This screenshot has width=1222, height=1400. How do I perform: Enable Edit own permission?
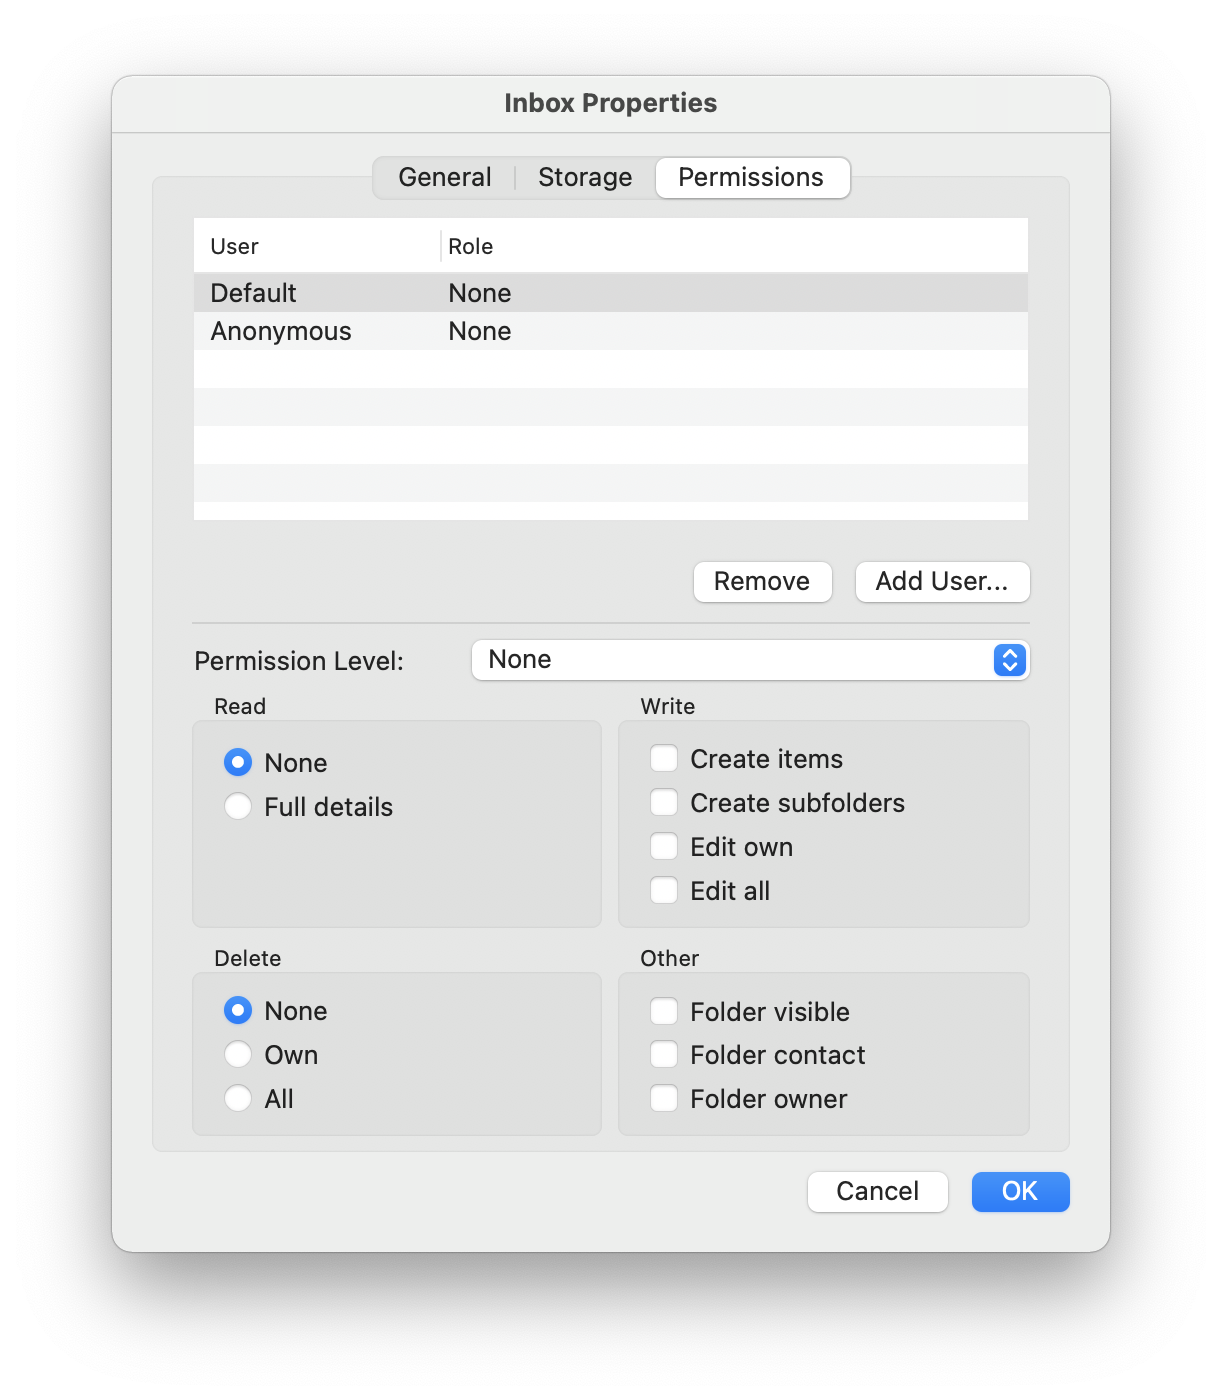tap(663, 846)
